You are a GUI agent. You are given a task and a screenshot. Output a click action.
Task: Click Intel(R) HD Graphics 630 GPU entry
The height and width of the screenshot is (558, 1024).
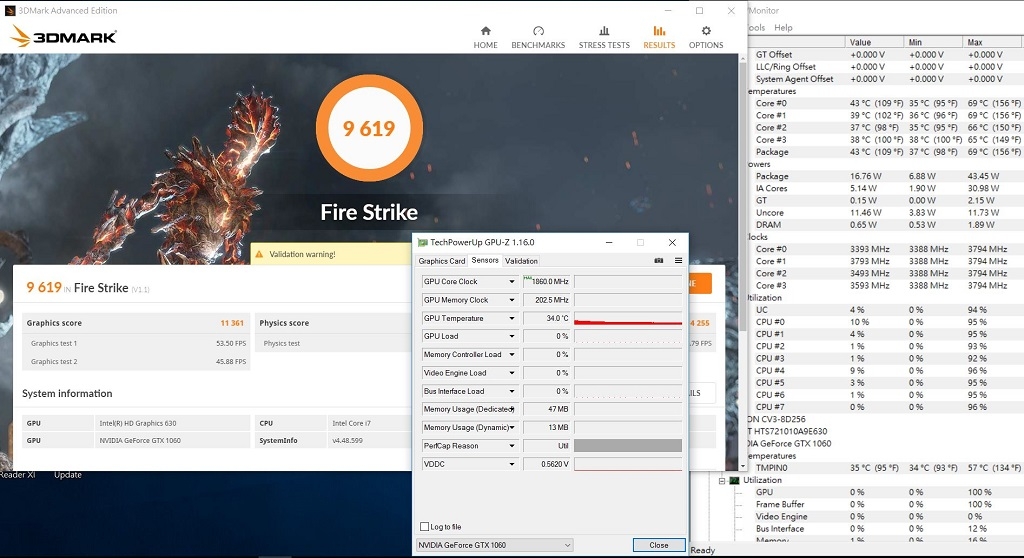(x=138, y=423)
